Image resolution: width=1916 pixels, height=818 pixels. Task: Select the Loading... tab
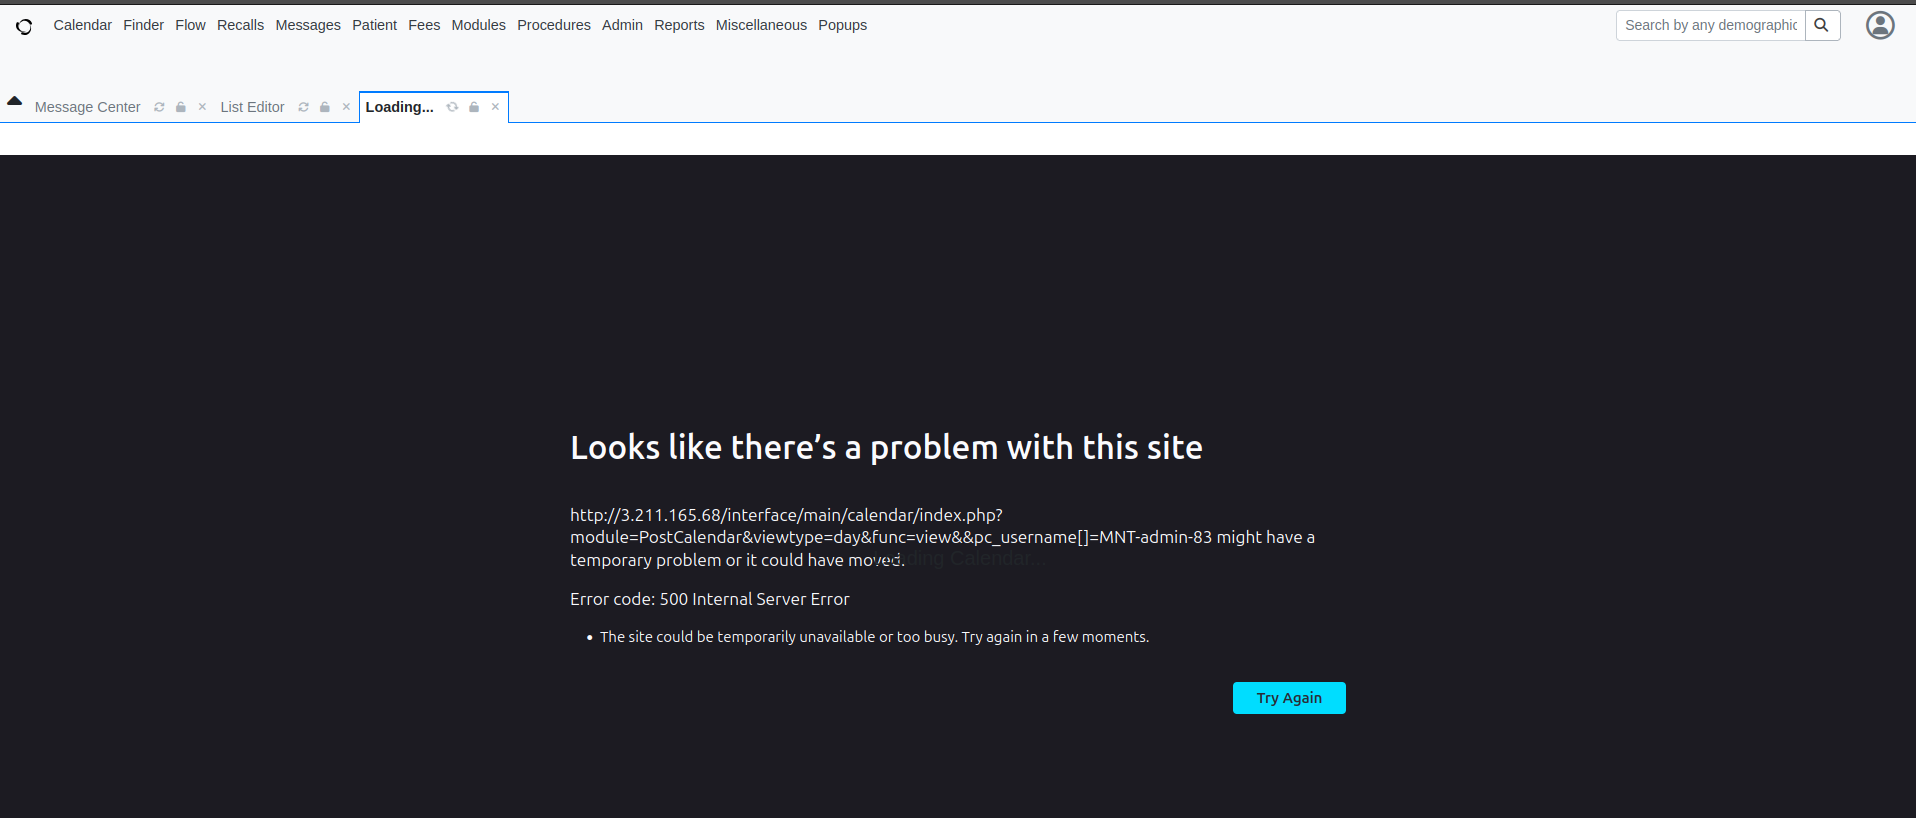point(399,107)
